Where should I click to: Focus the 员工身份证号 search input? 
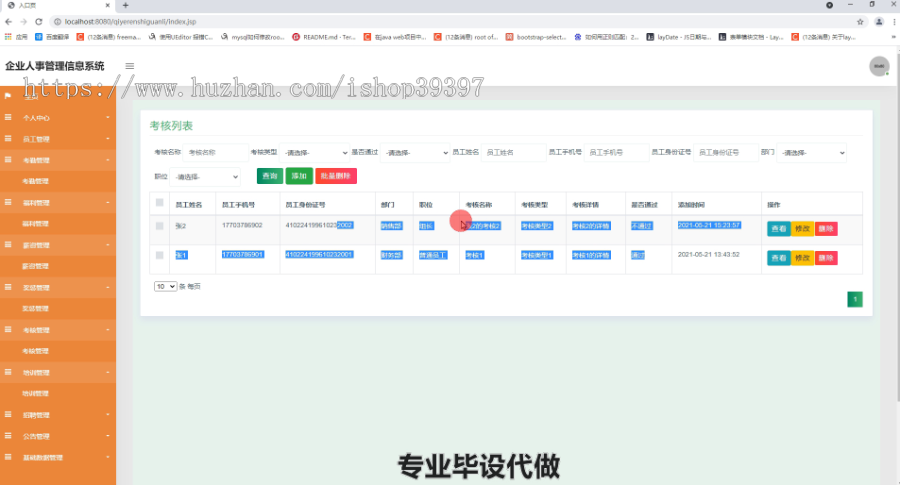(x=726, y=153)
